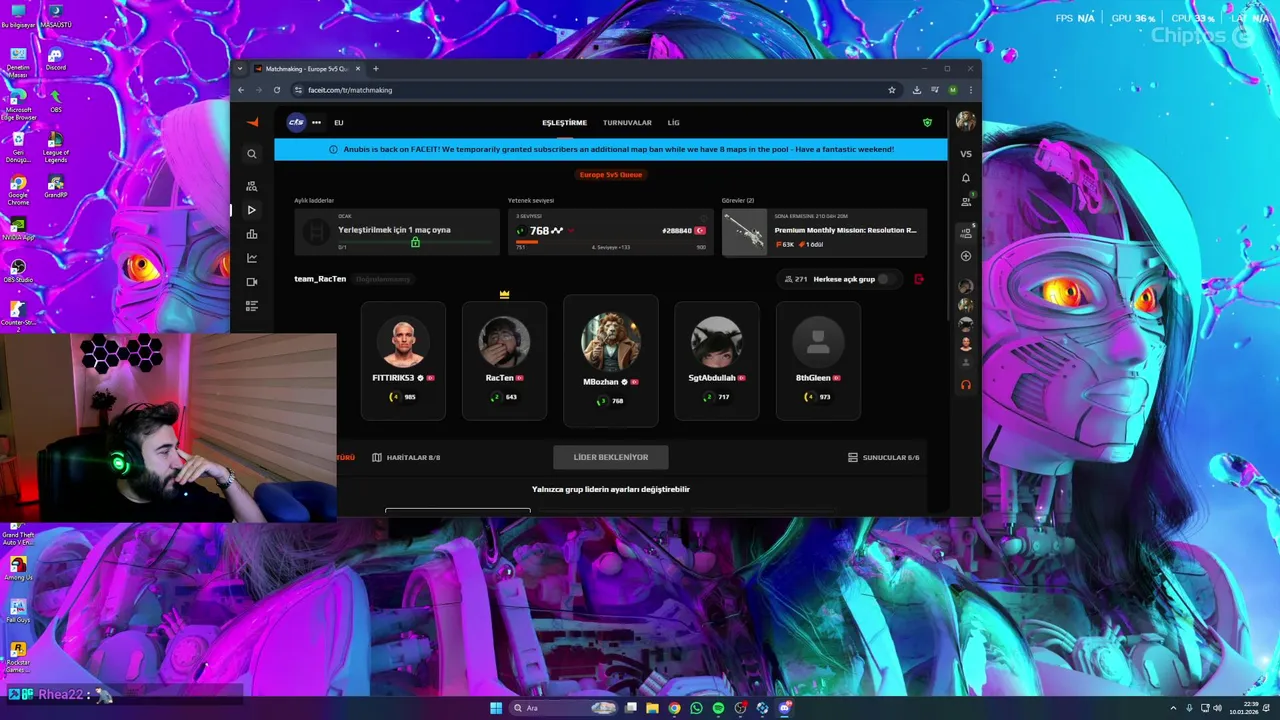Open the leaderboard podium sidebar icon
The width and height of the screenshot is (1280, 720).
(x=252, y=234)
